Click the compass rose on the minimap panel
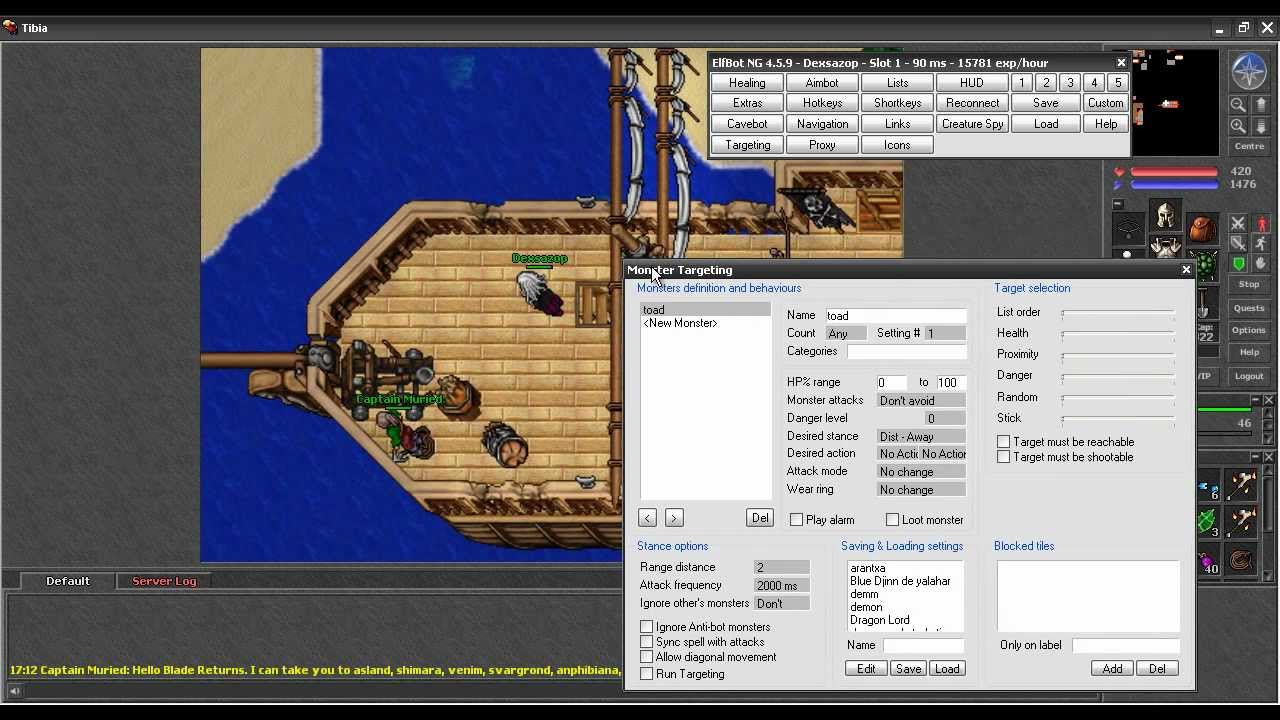Screen dimensions: 1280x720 coord(1249,72)
